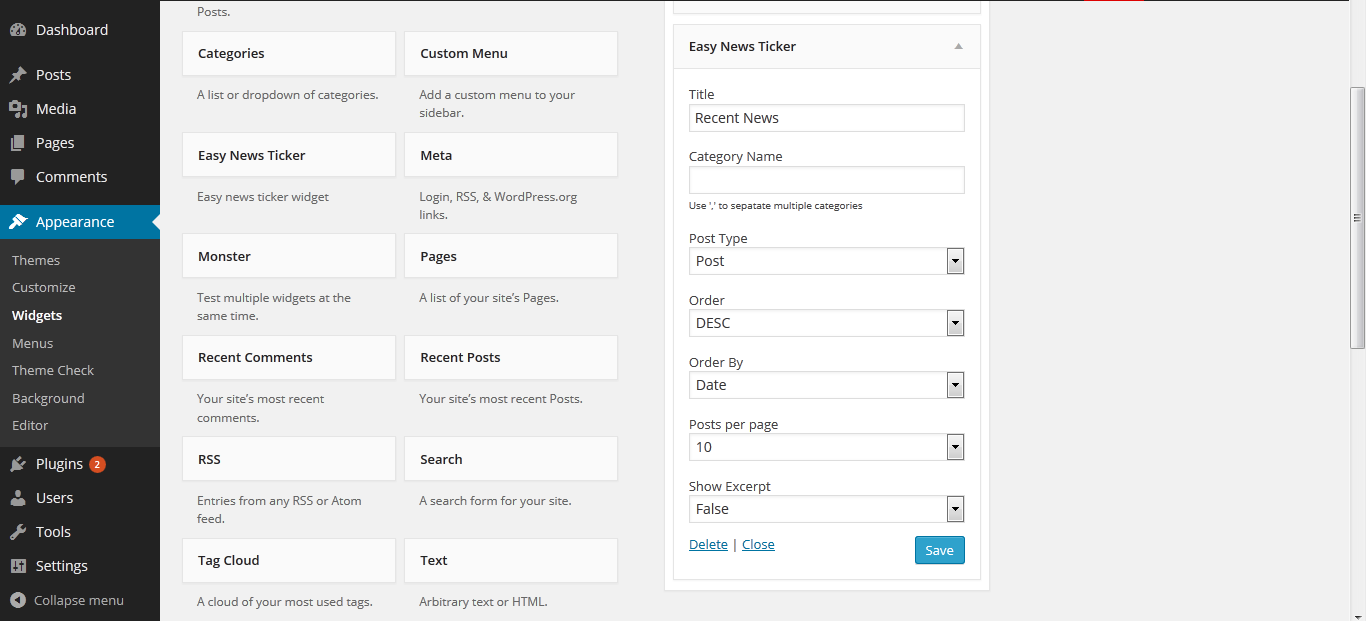Click Collapse menu text
Viewport: 1366px width, 621px height.
pyautogui.click(x=79, y=600)
